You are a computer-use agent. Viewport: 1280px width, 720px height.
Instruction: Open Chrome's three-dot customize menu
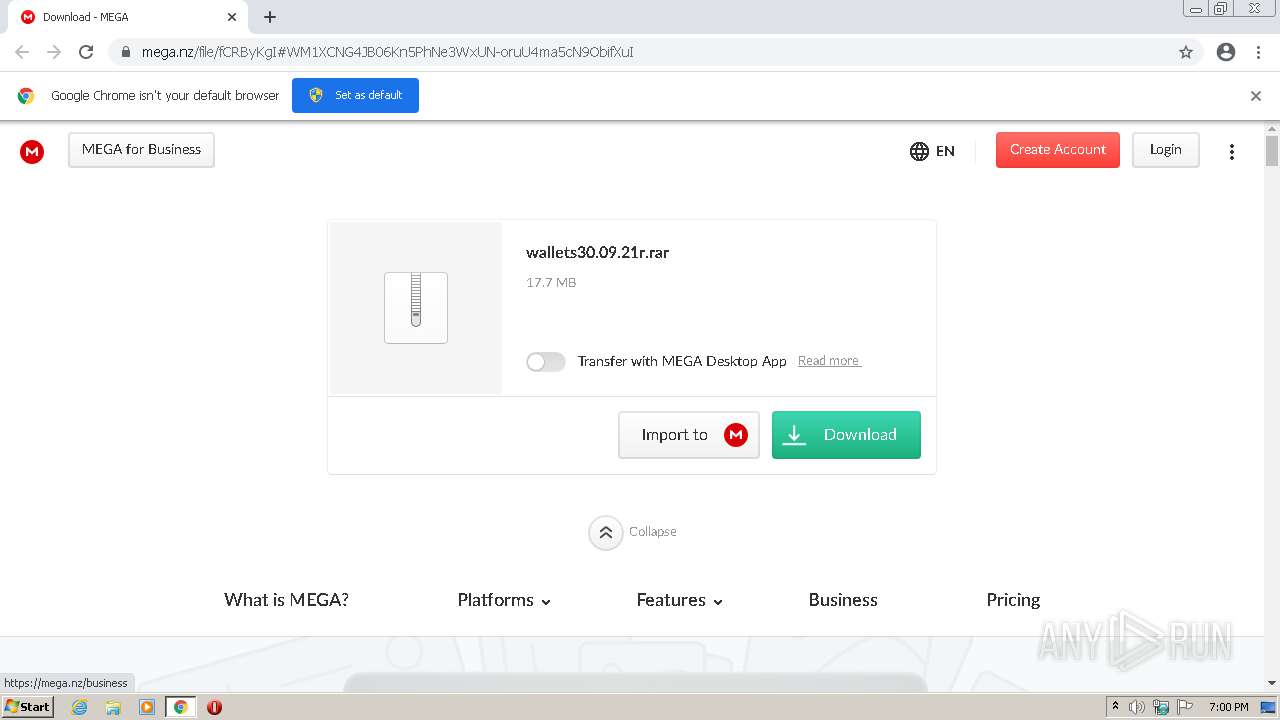pyautogui.click(x=1259, y=52)
